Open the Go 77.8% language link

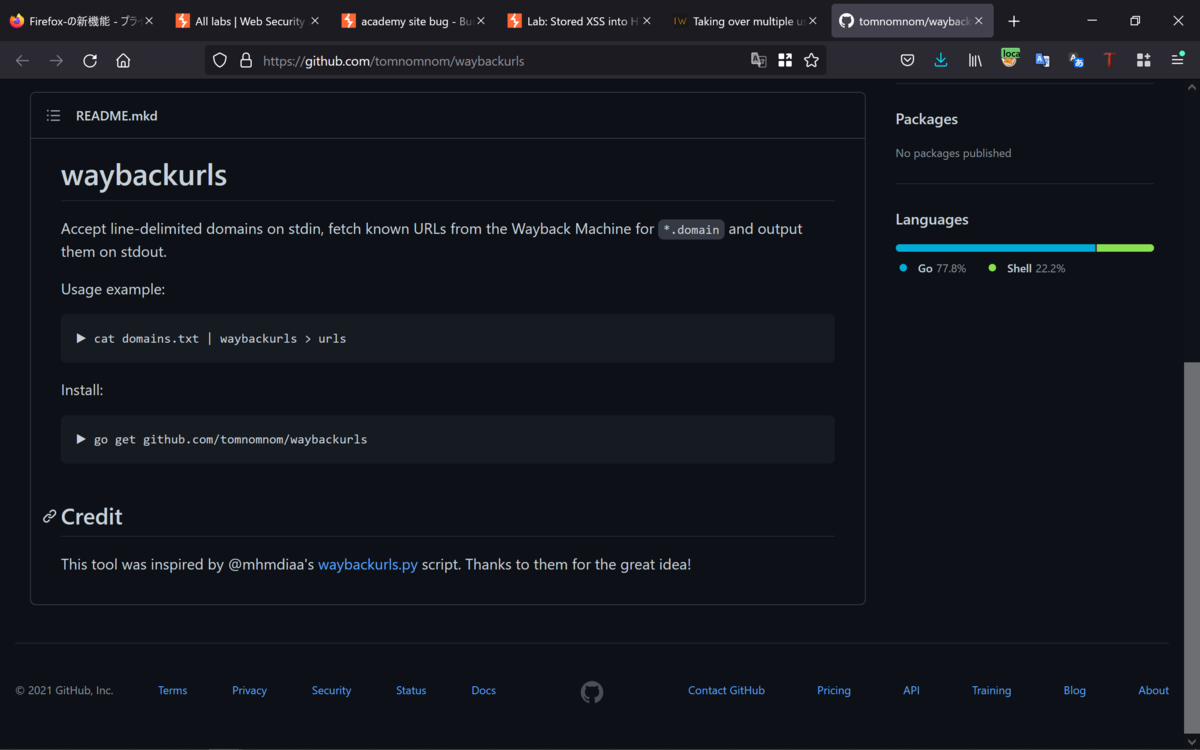[933, 268]
